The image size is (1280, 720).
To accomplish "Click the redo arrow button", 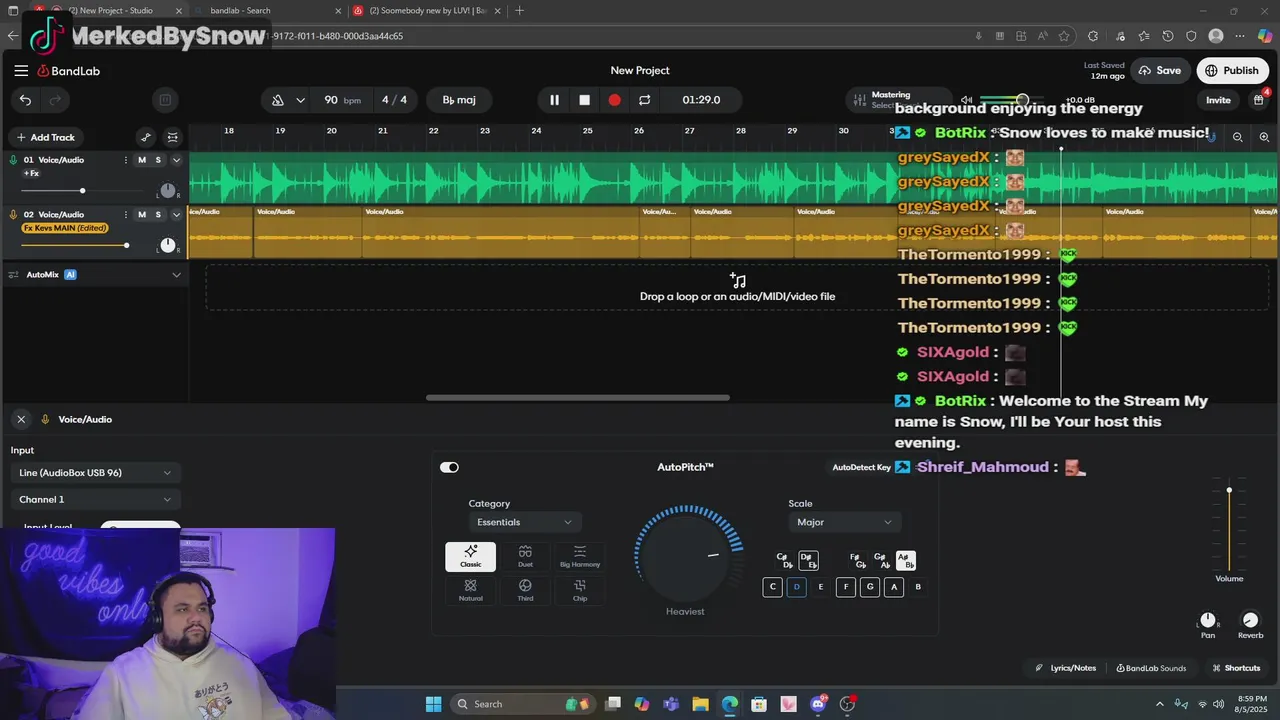I will click(56, 100).
